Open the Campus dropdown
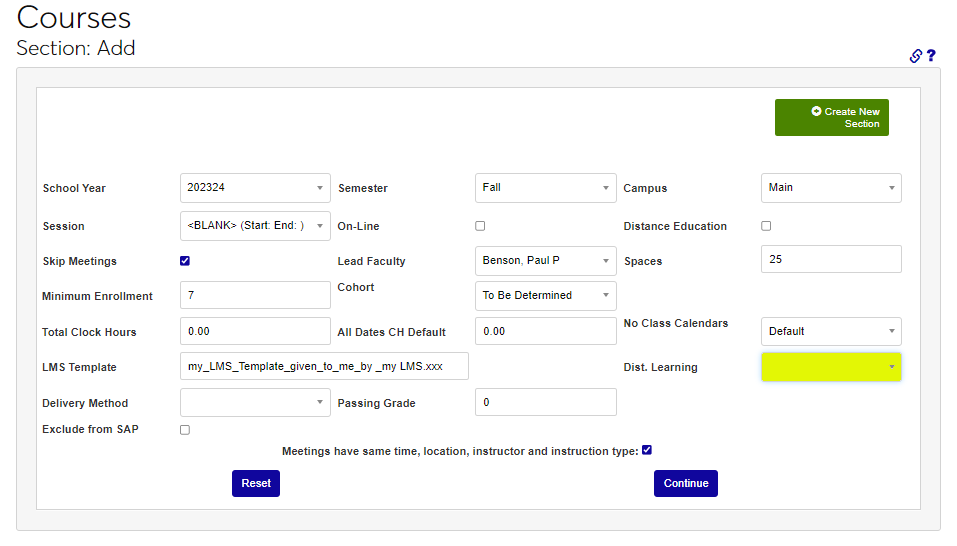The width and height of the screenshot is (957, 546). [x=831, y=188]
